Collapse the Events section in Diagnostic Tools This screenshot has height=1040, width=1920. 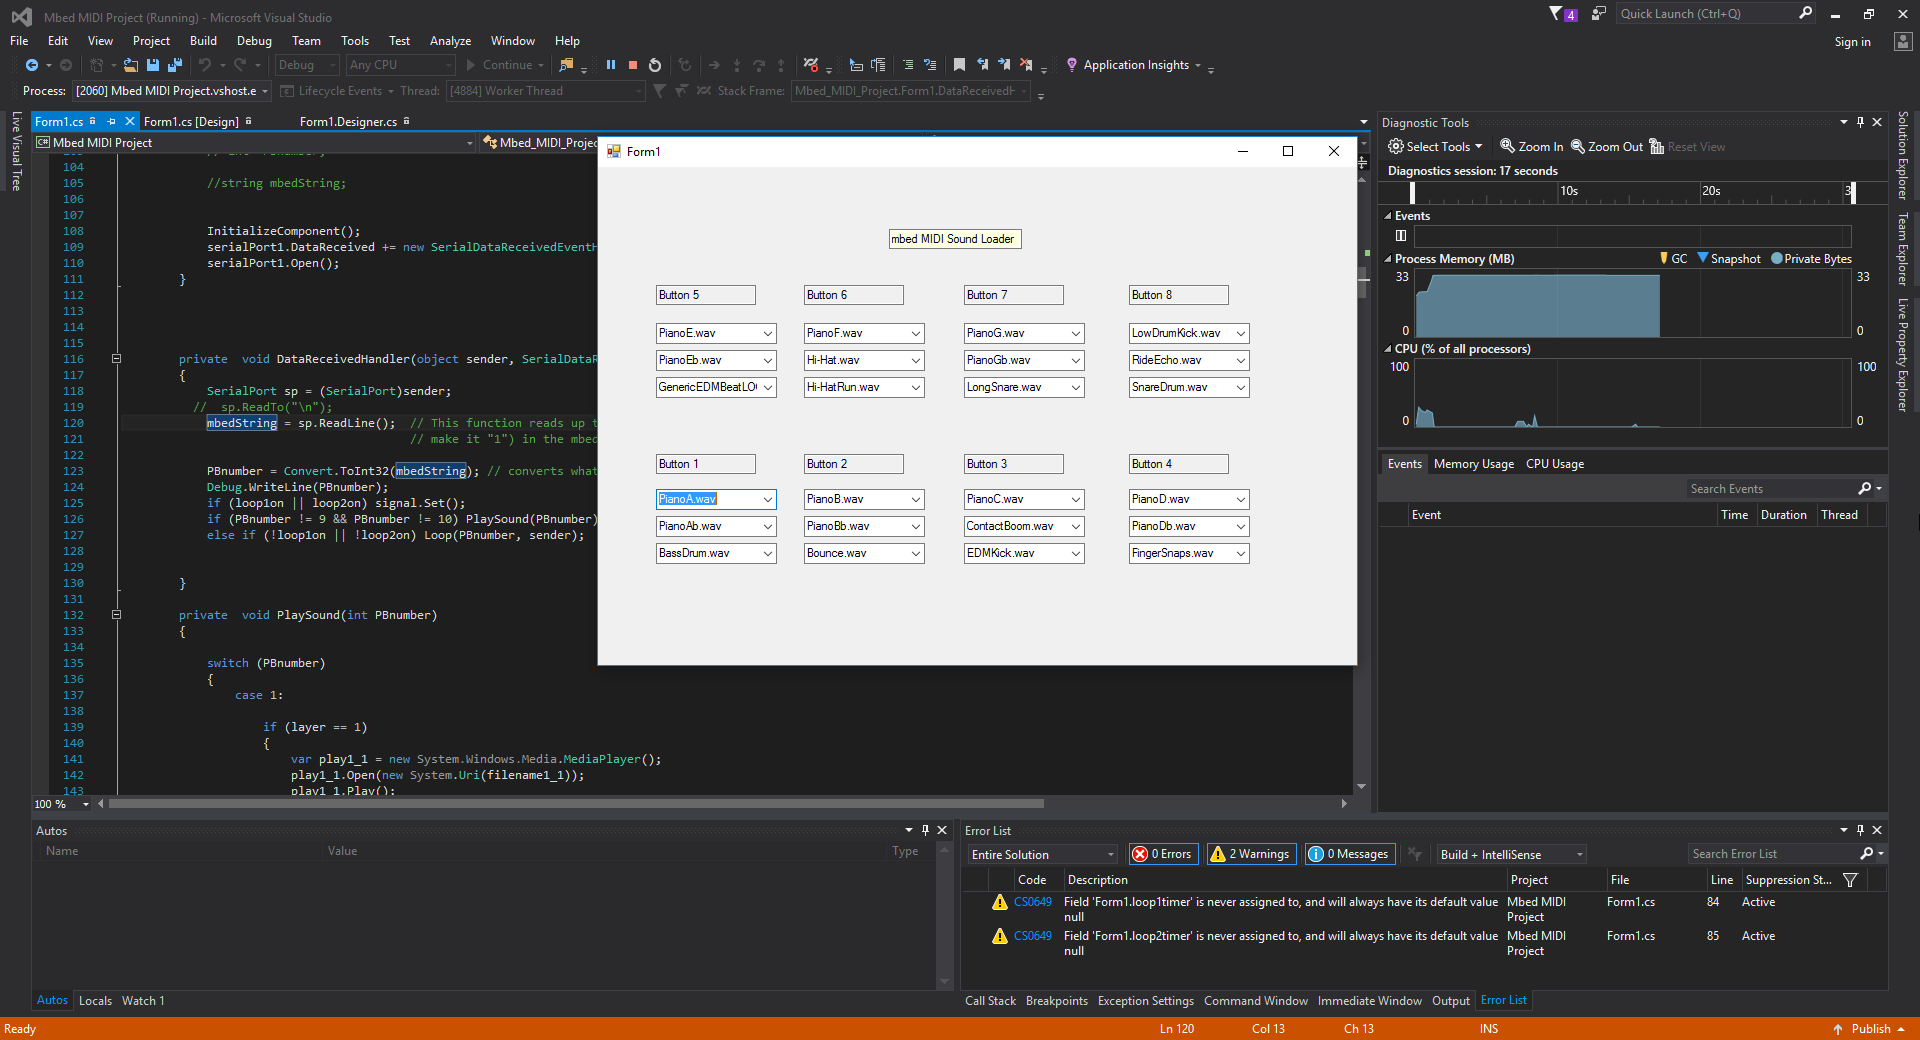coord(1388,216)
